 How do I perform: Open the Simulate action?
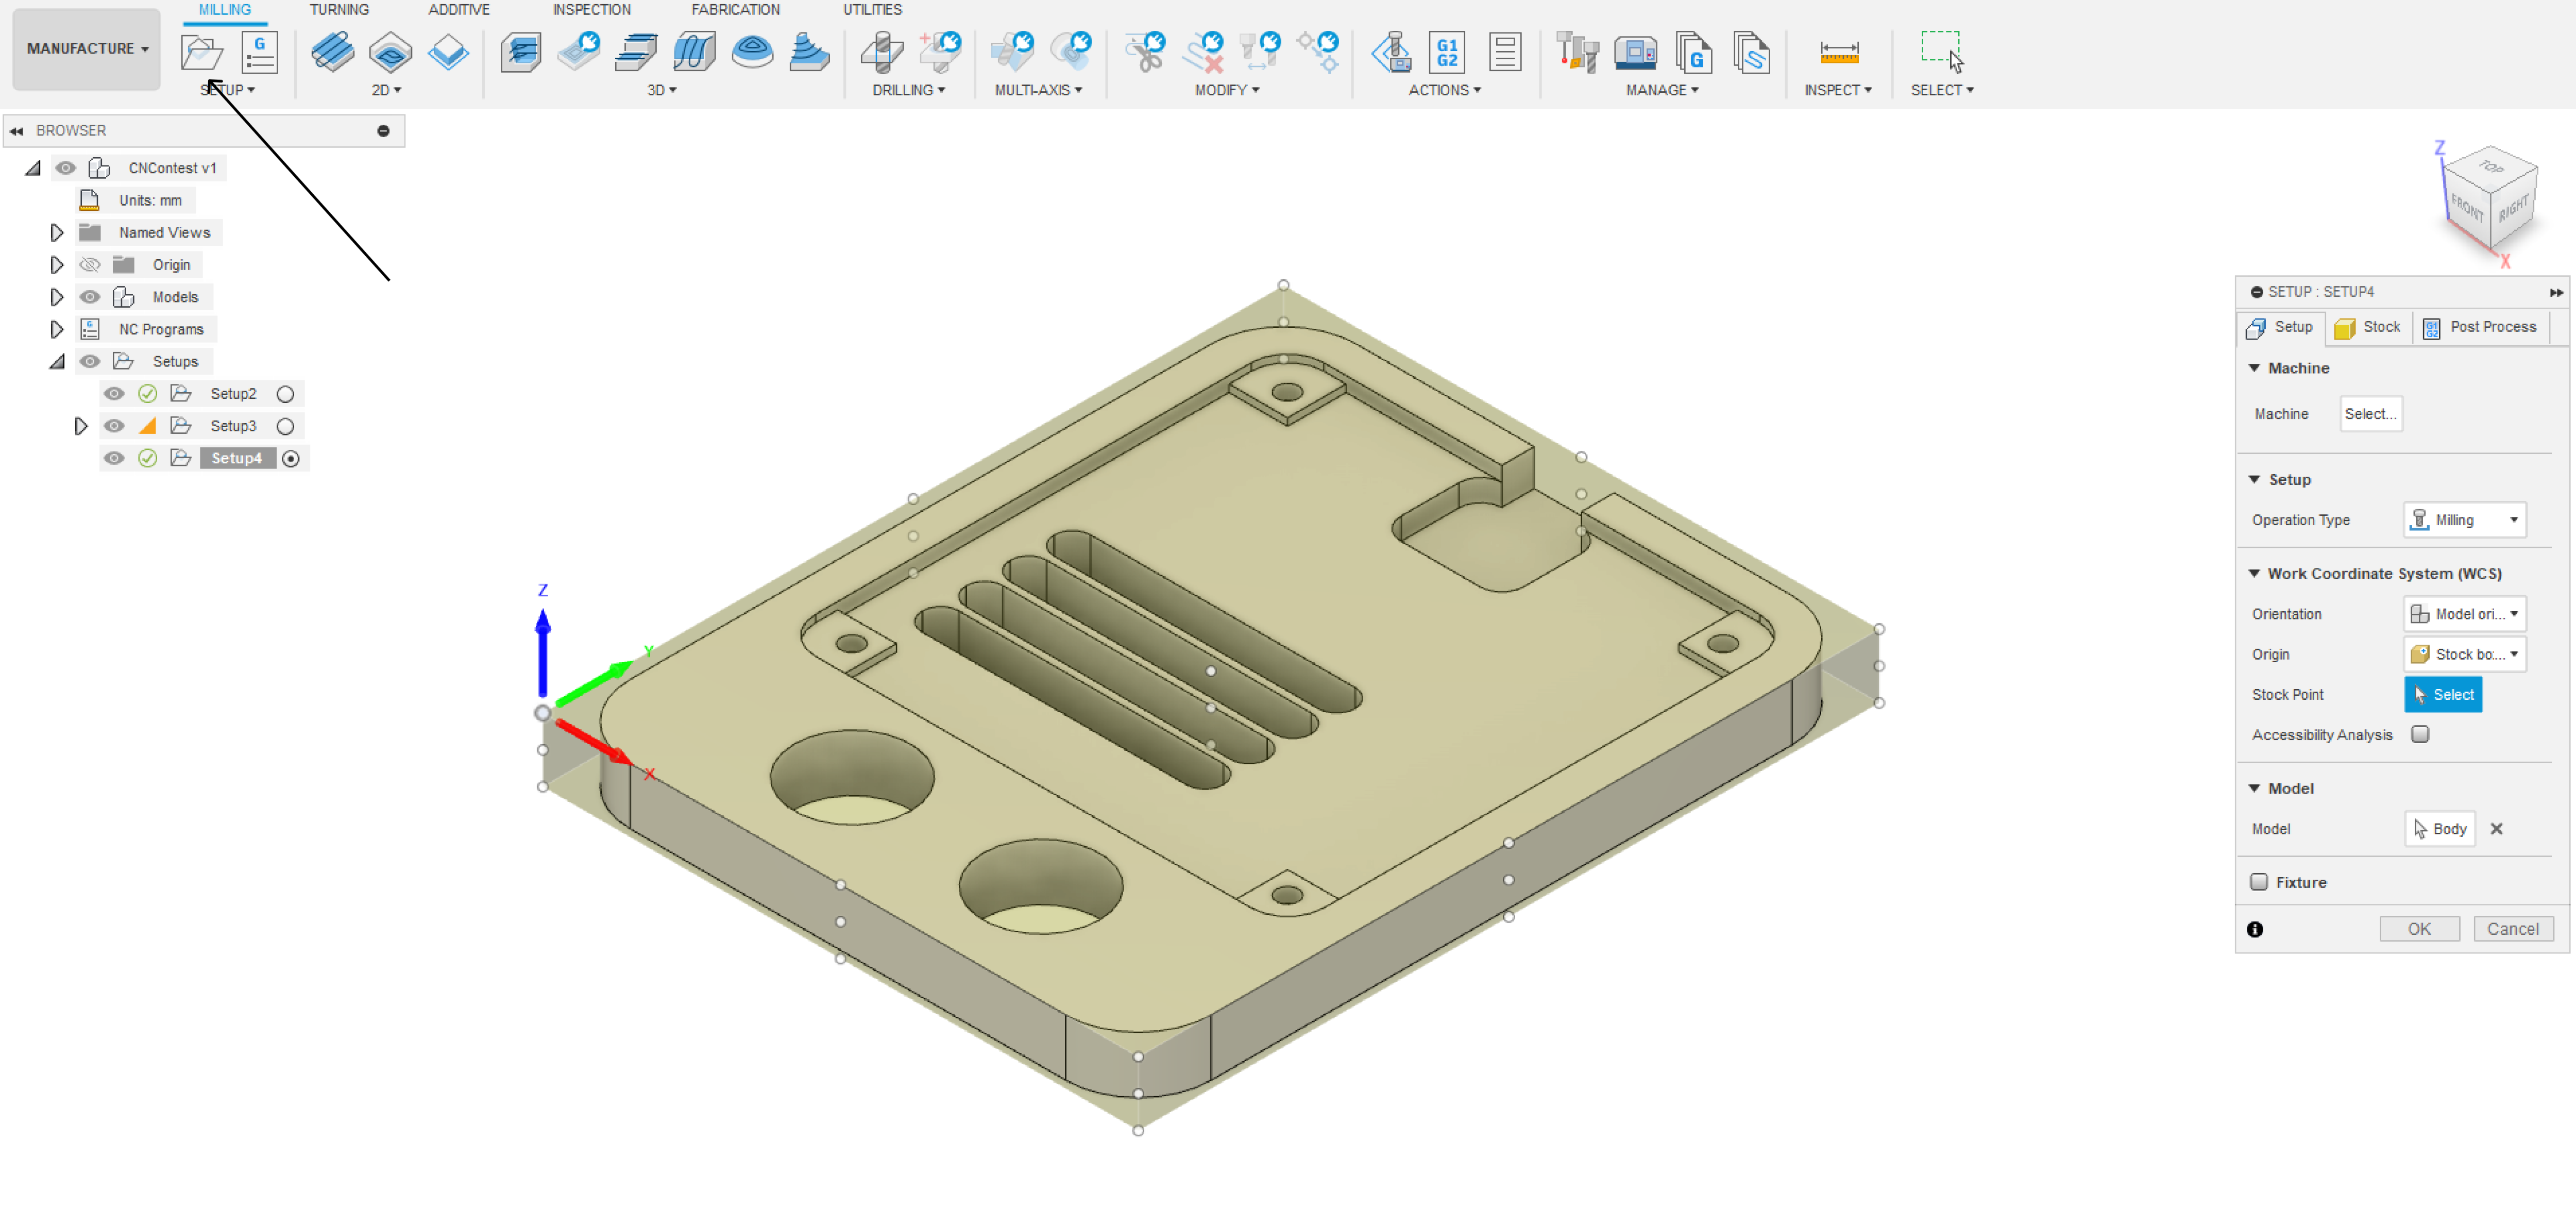(x=1391, y=52)
